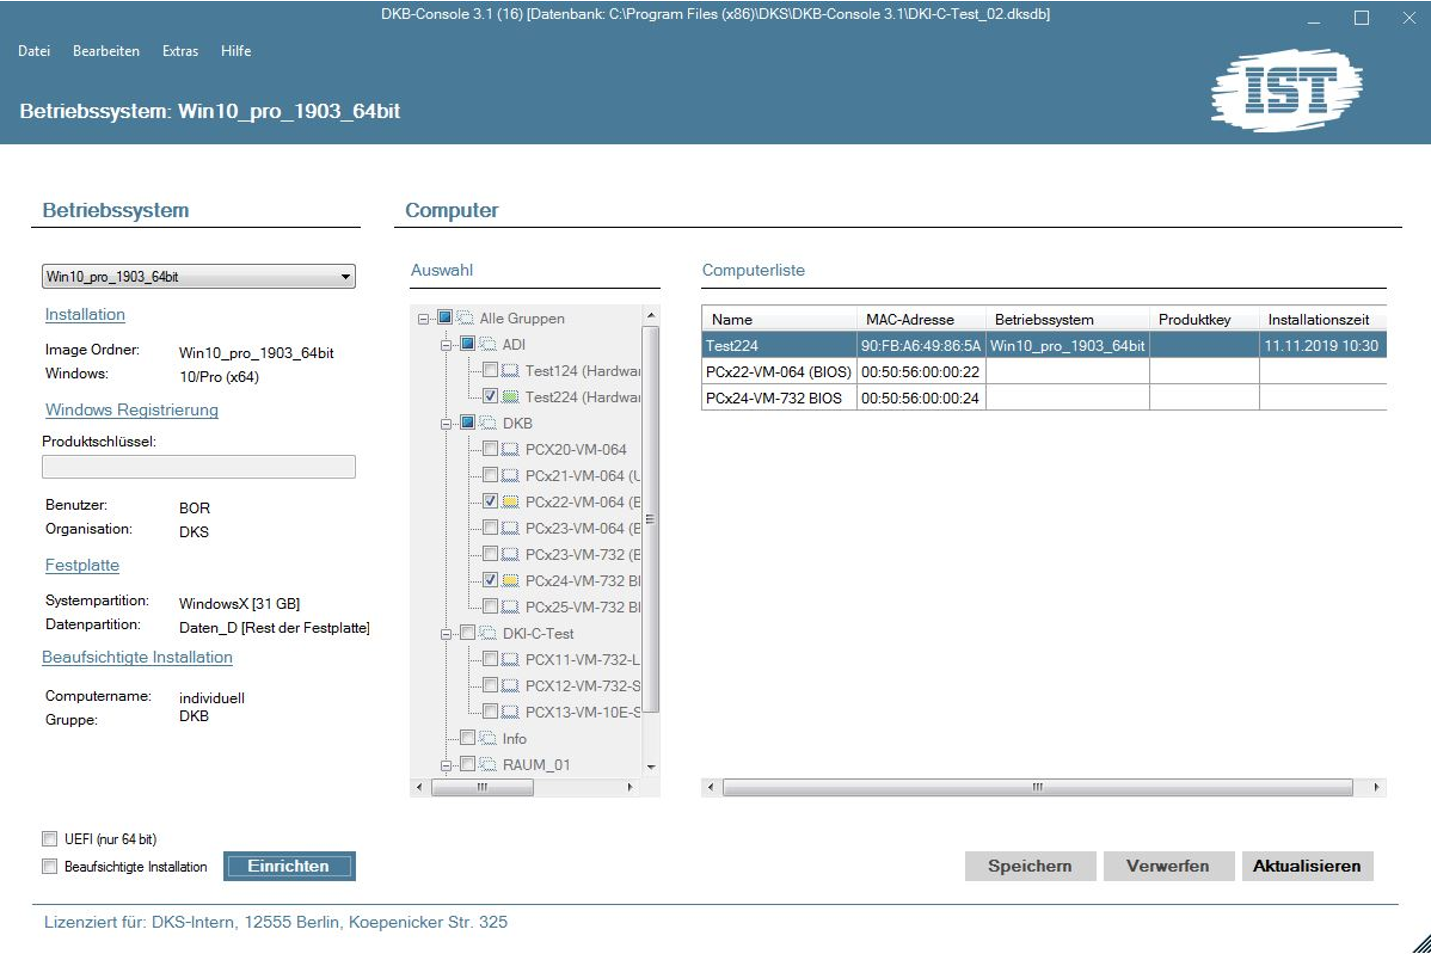Open the Bearbeiten menu
This screenshot has height=955, width=1433.
(x=106, y=51)
